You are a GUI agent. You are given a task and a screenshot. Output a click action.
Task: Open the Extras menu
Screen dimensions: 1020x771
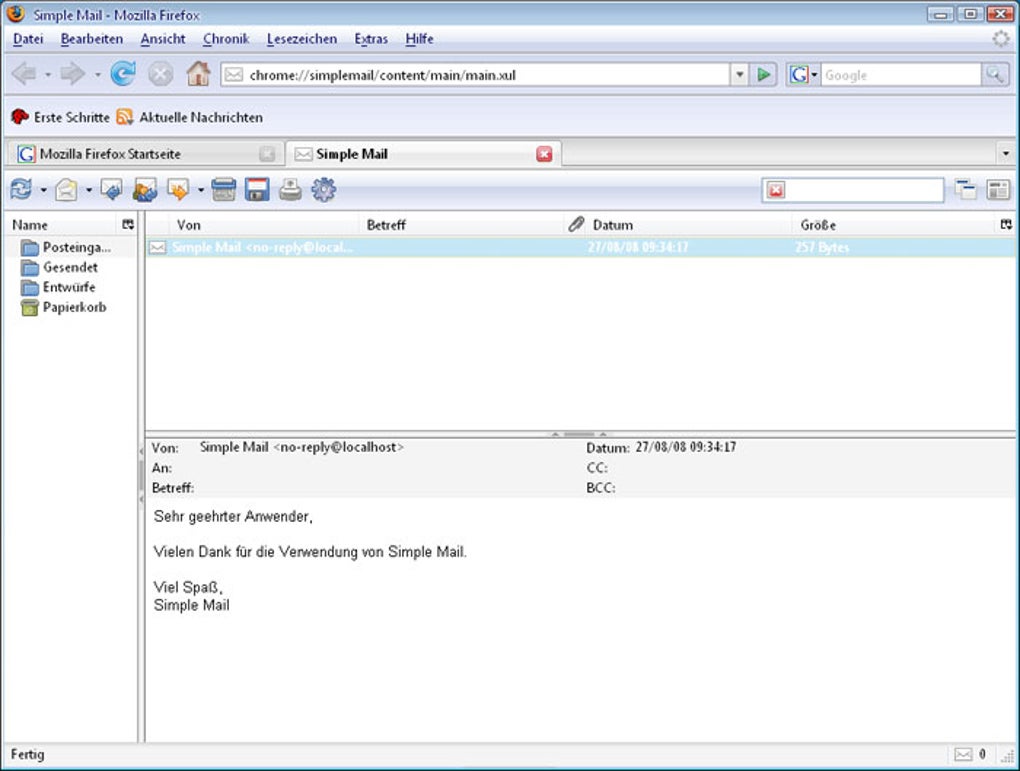371,39
